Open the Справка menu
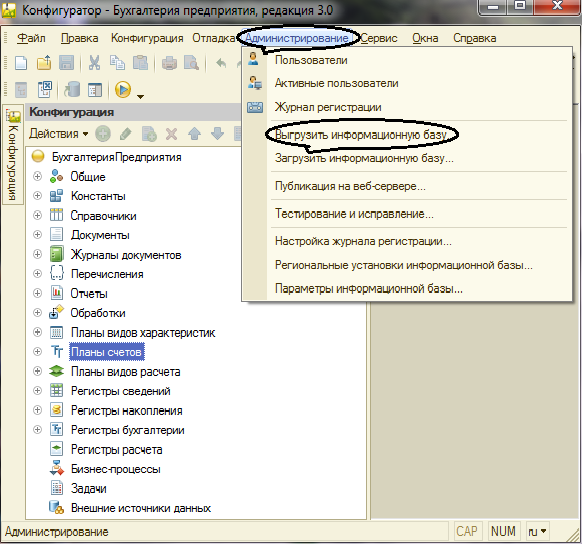The height and width of the screenshot is (544, 582). 474,38
